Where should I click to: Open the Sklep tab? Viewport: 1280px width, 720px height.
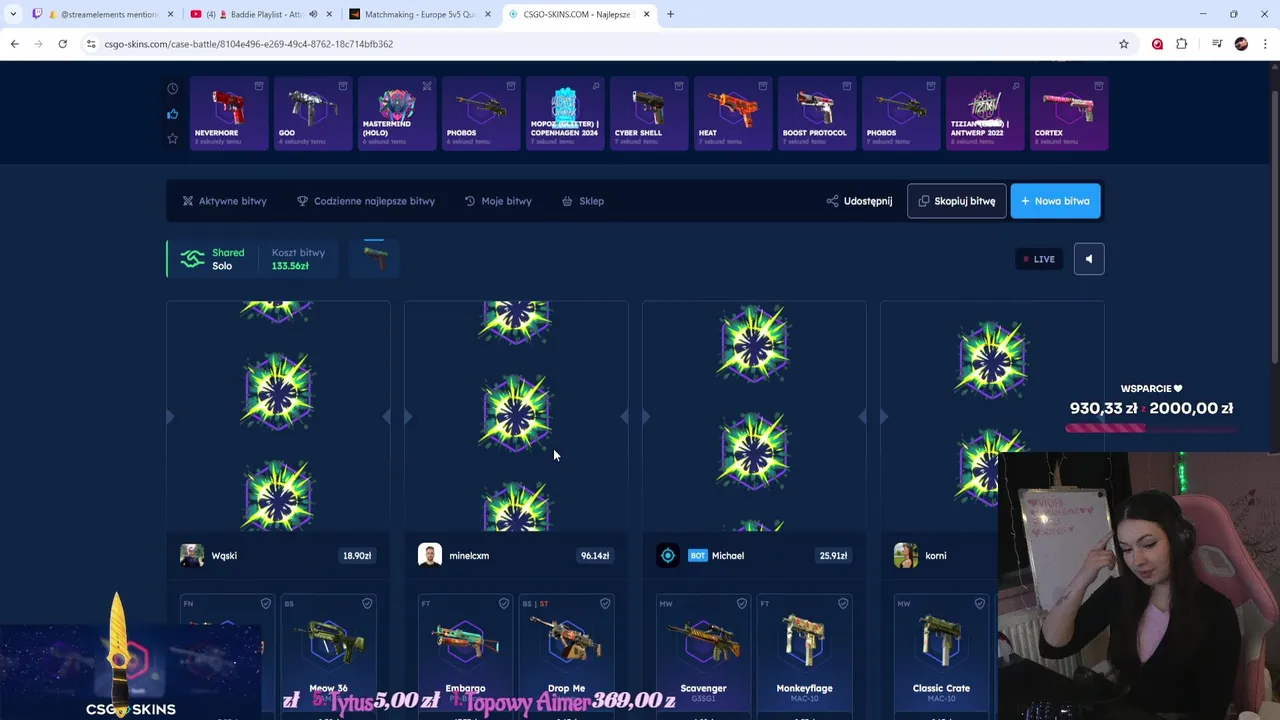(583, 201)
